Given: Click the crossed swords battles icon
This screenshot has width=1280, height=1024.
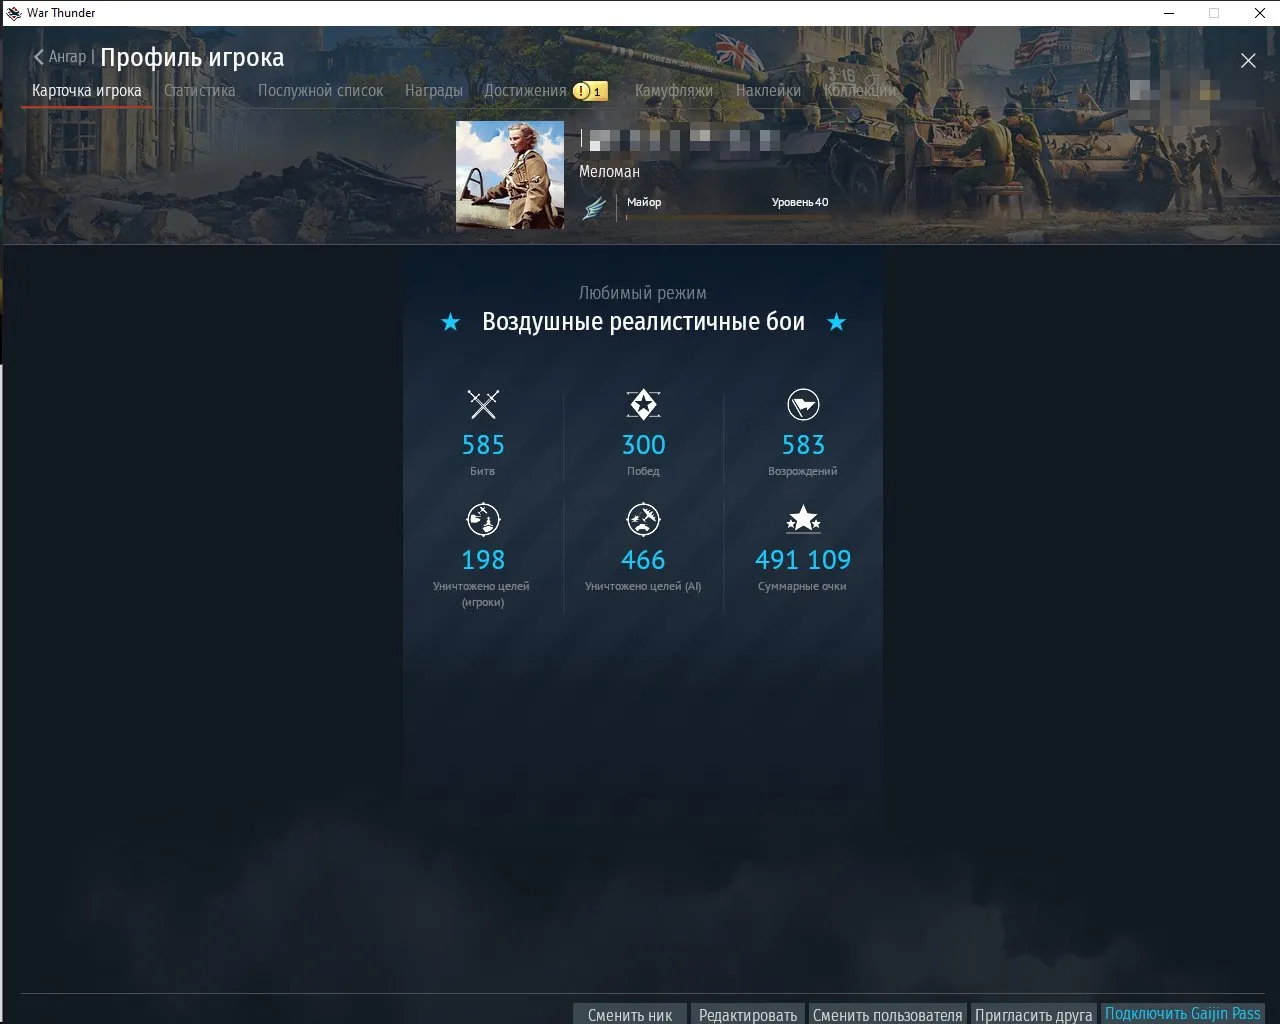Looking at the screenshot, I should [x=483, y=404].
